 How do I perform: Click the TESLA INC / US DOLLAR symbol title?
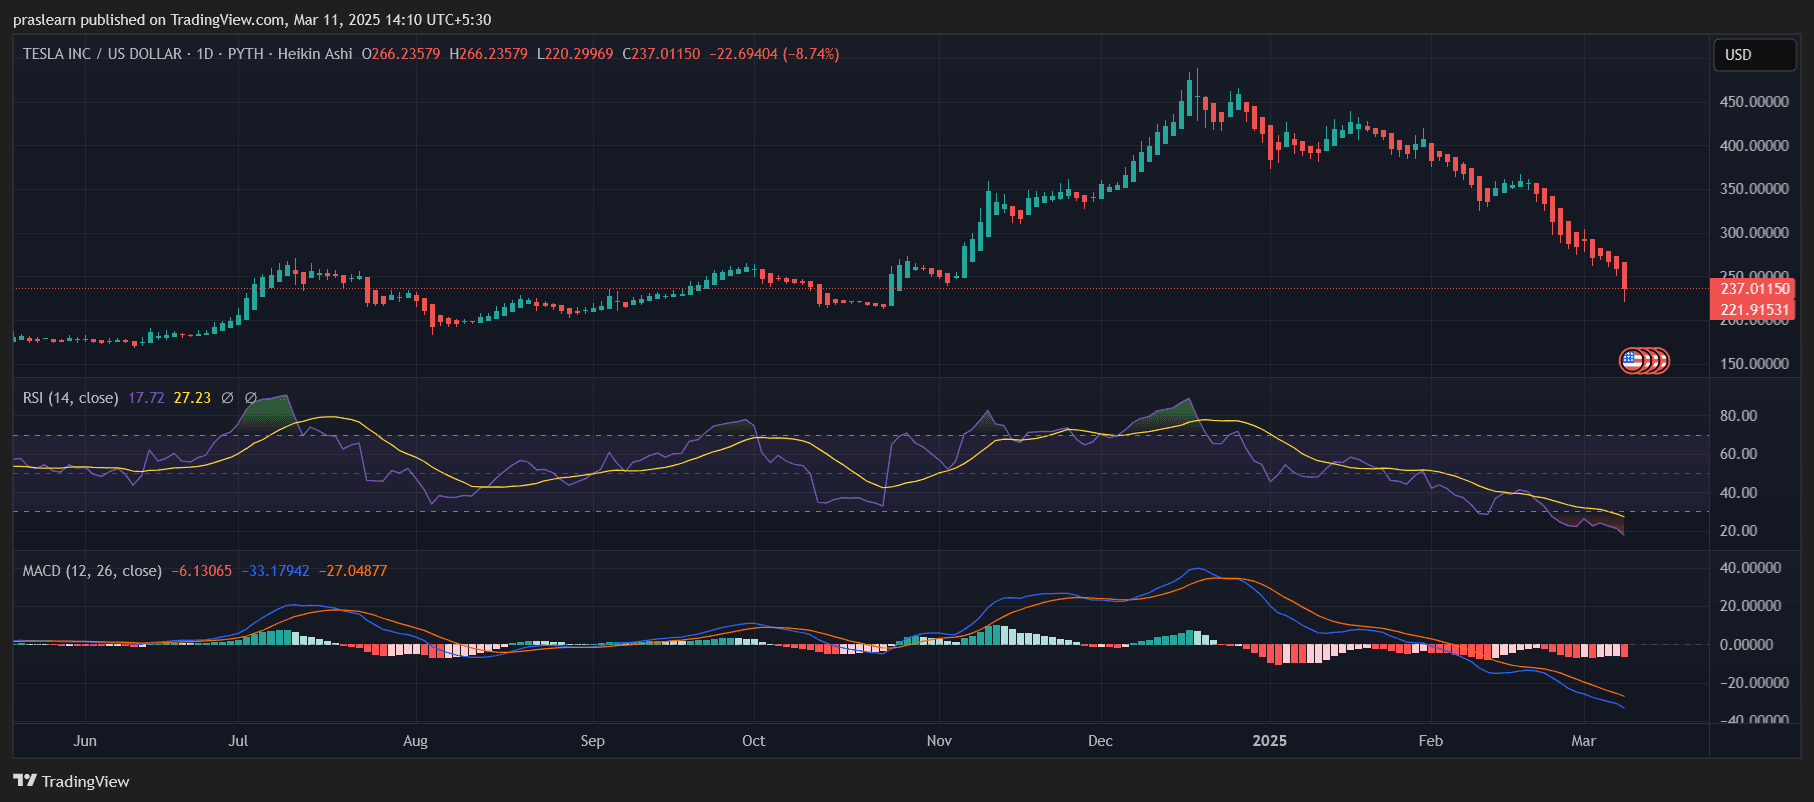[102, 54]
